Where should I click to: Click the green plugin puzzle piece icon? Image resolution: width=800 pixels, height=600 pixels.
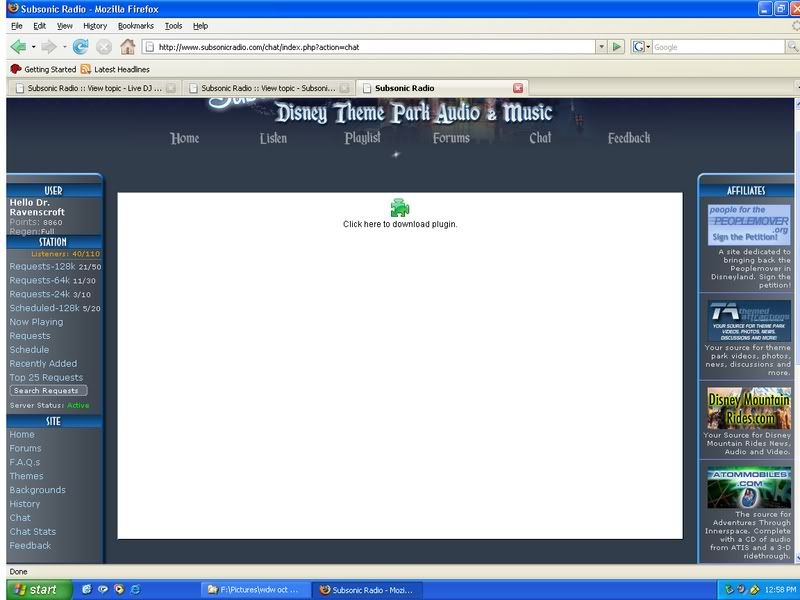[x=400, y=208]
